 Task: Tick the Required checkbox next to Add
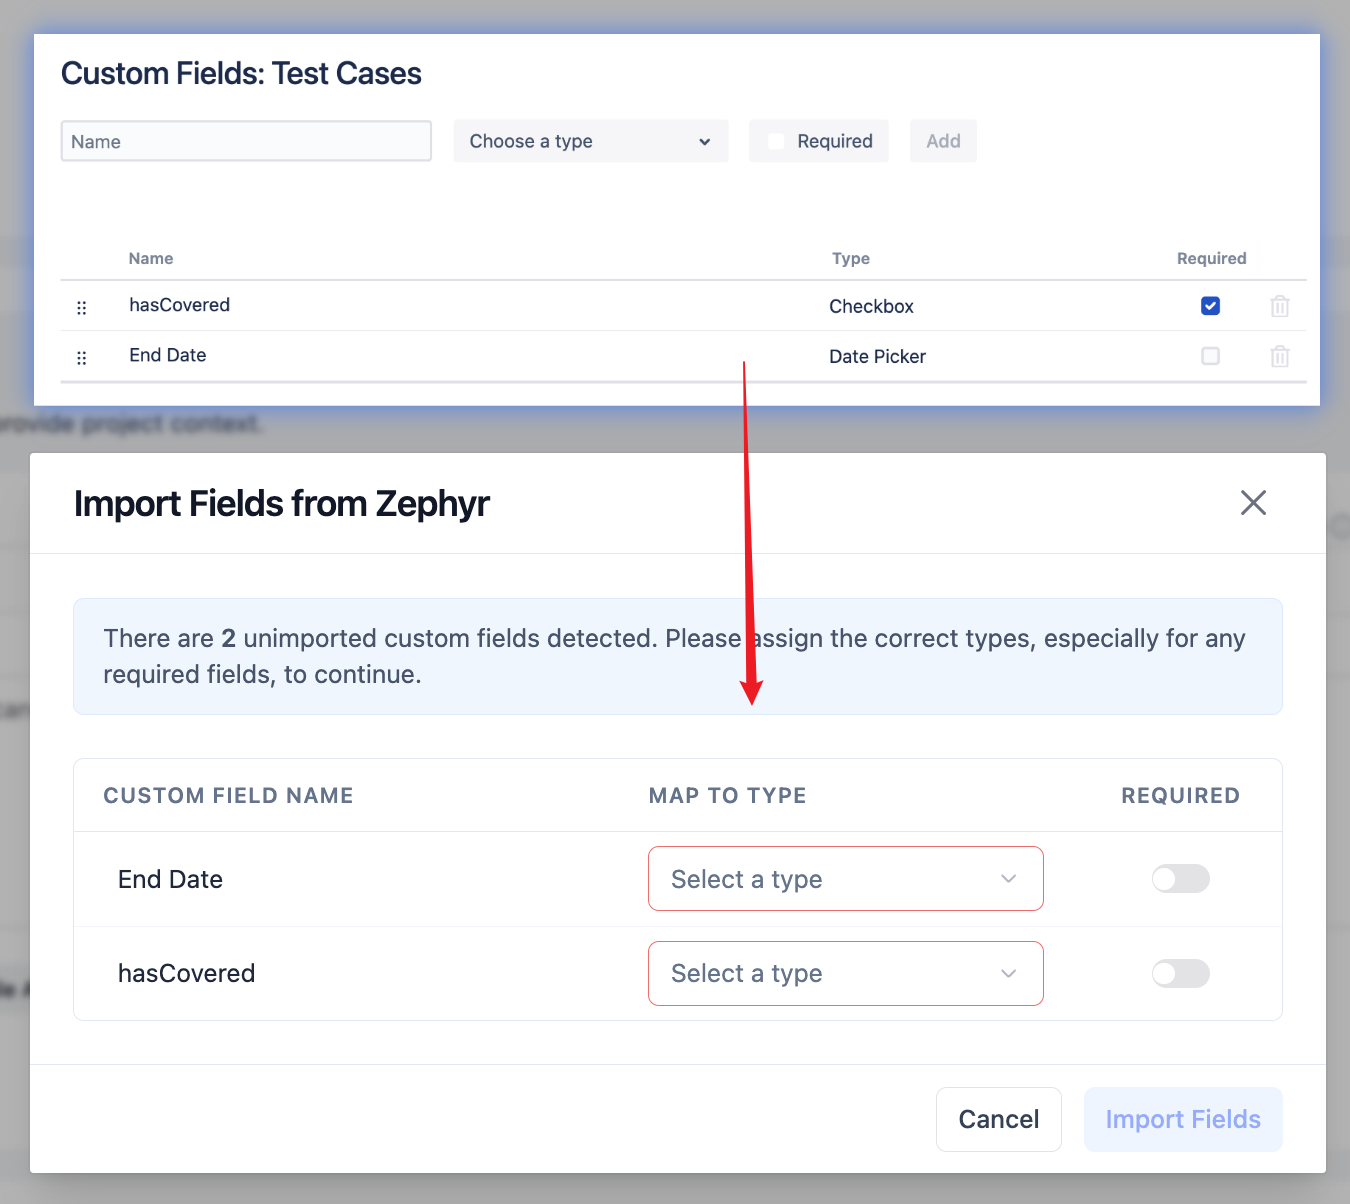(x=776, y=141)
